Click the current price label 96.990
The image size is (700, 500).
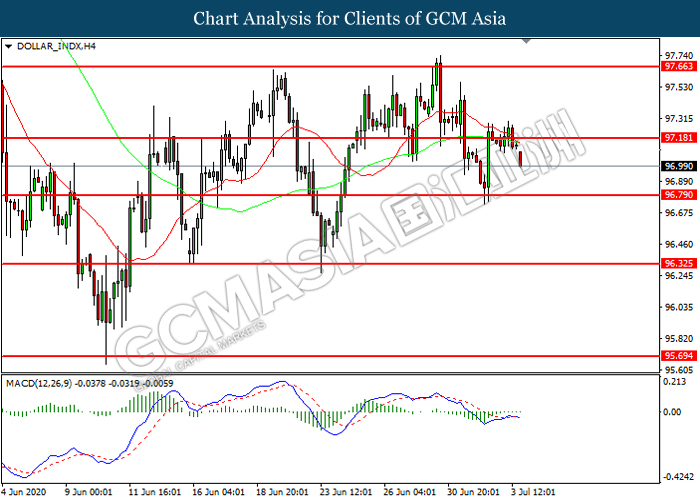coord(679,166)
